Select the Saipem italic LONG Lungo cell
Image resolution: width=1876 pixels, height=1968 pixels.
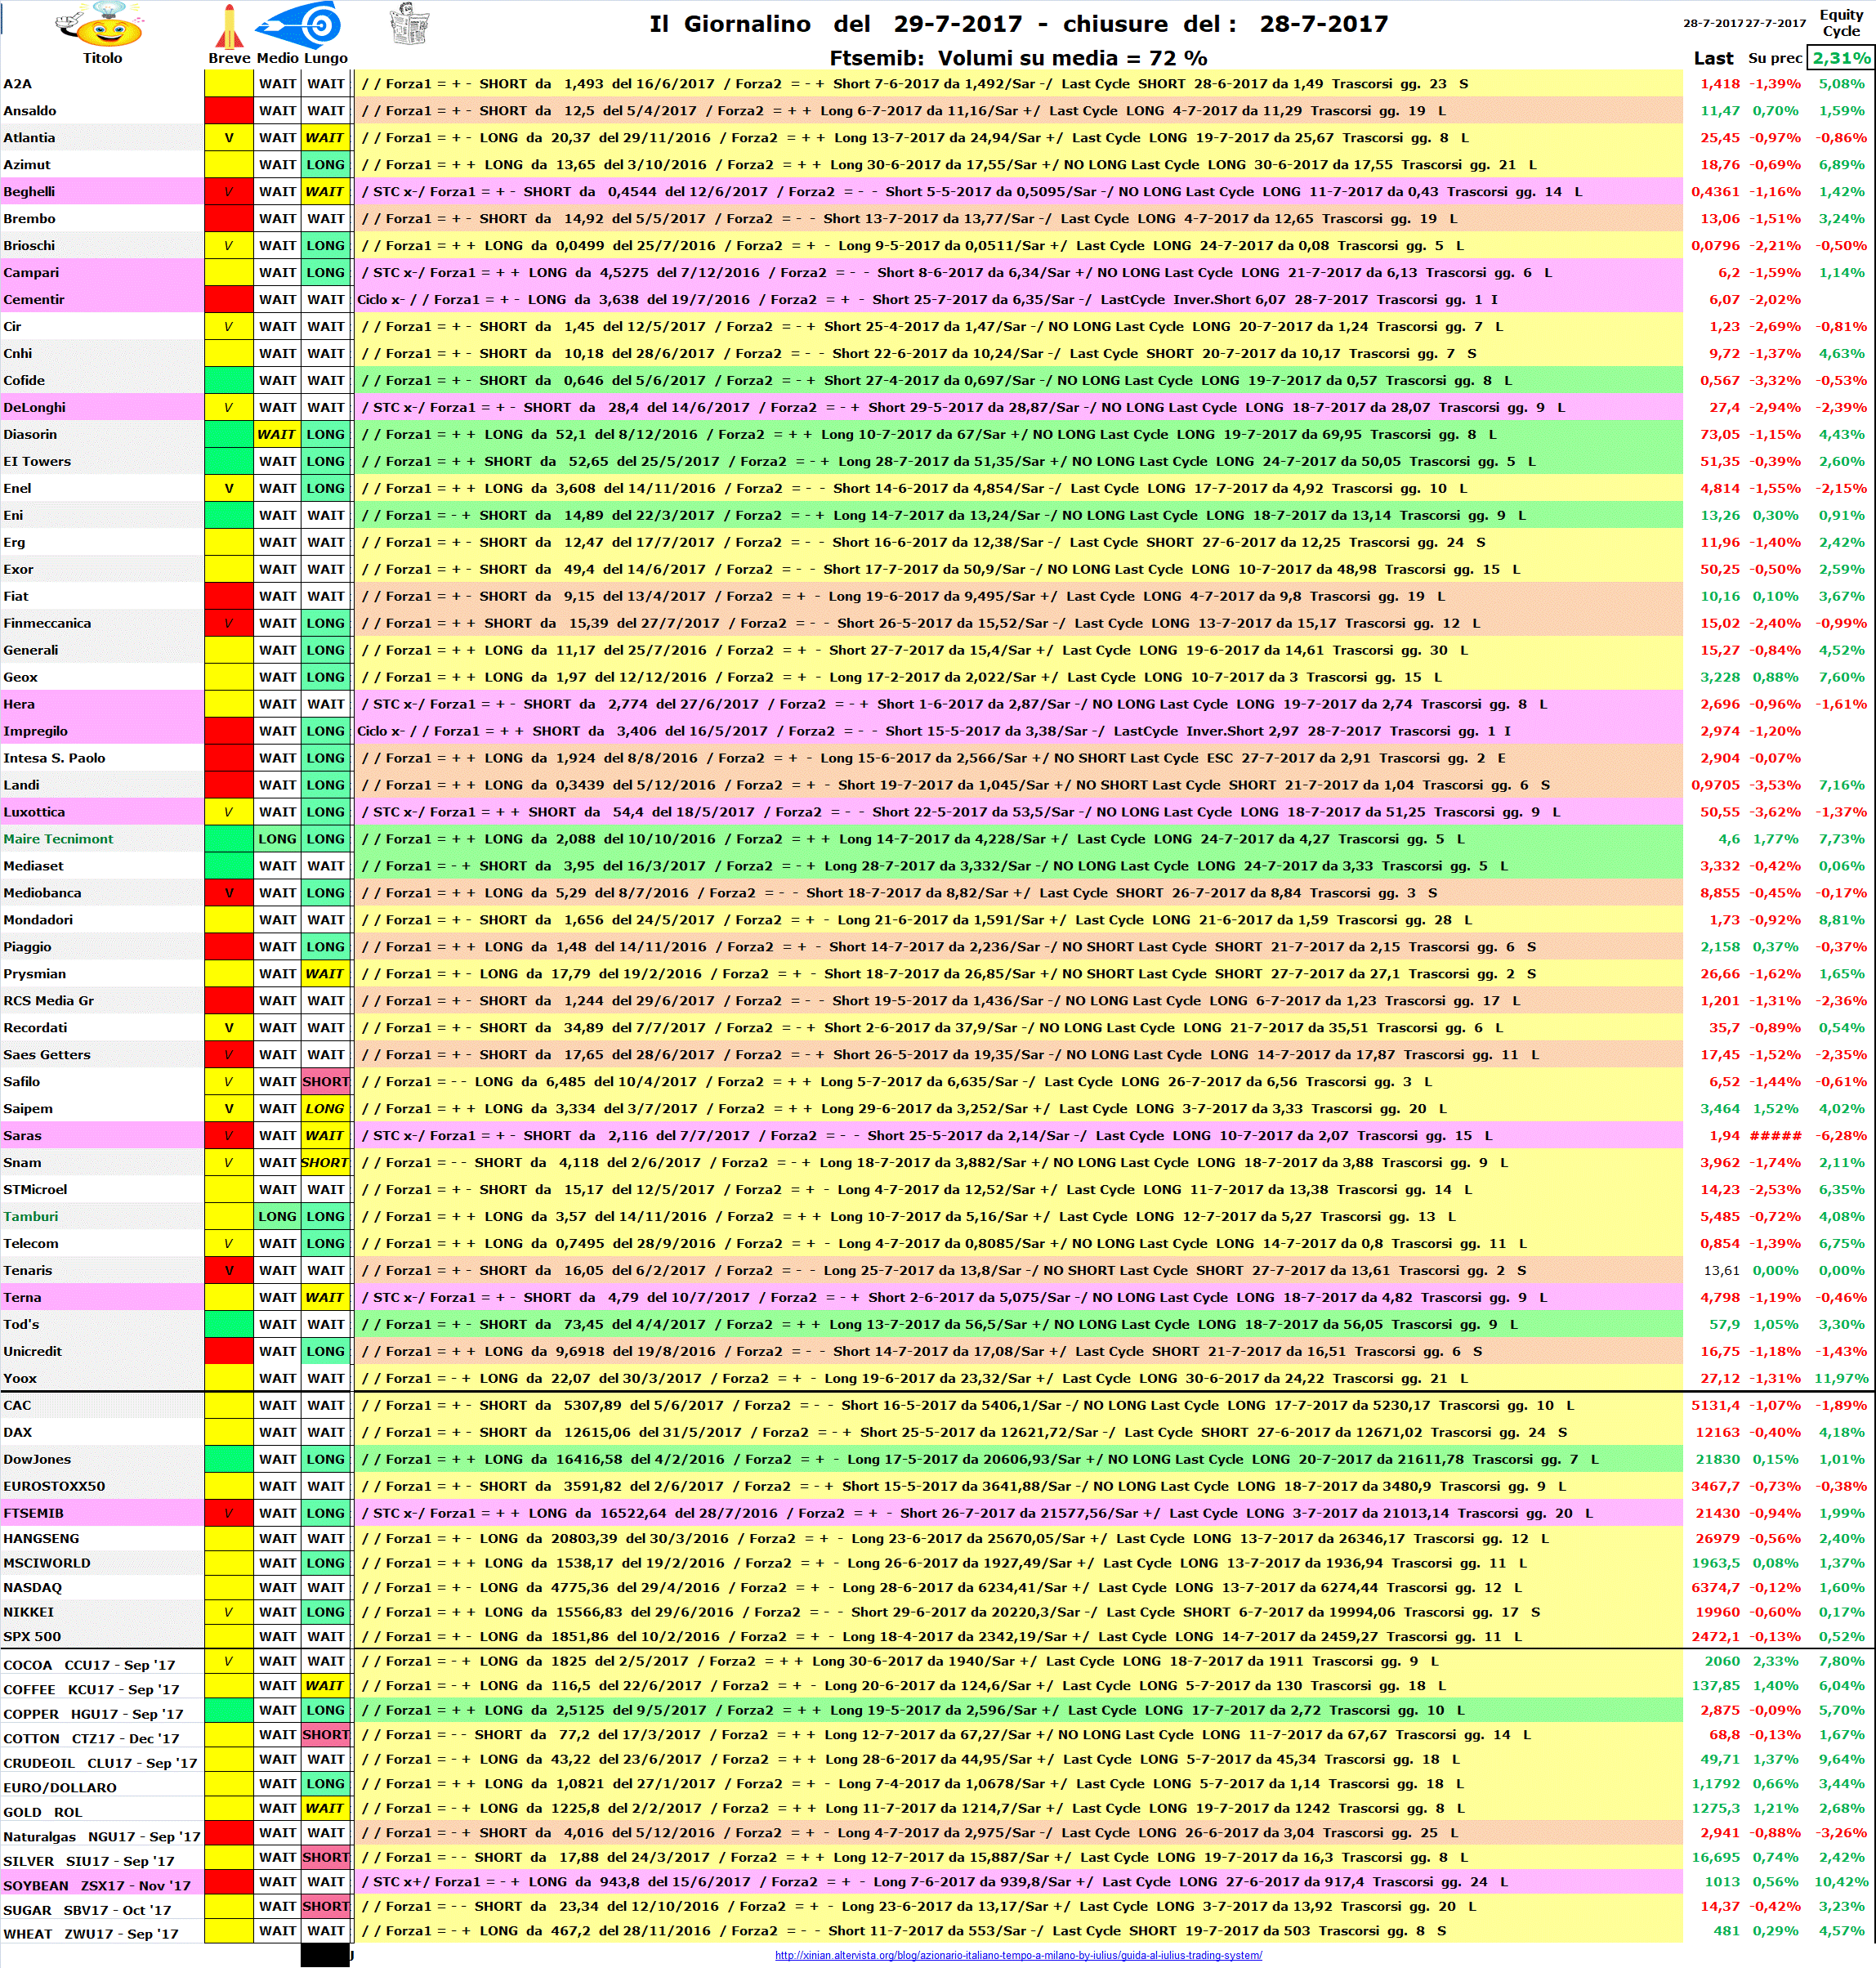(326, 1109)
